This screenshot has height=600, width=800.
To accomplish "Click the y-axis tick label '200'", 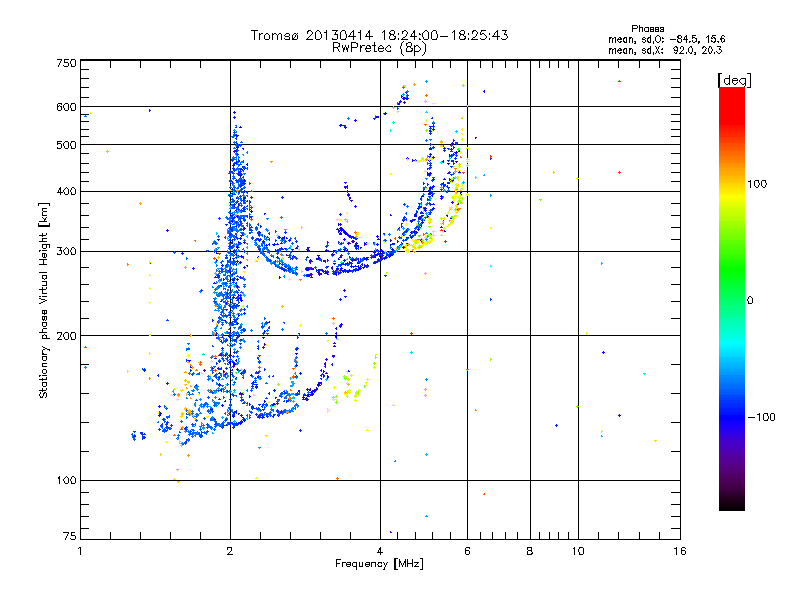I will (x=66, y=336).
